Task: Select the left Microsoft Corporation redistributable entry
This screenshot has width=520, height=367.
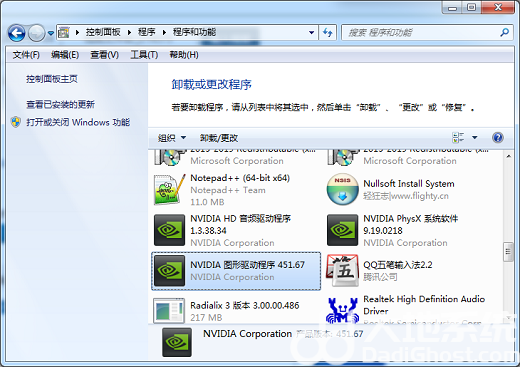Action: [x=236, y=158]
